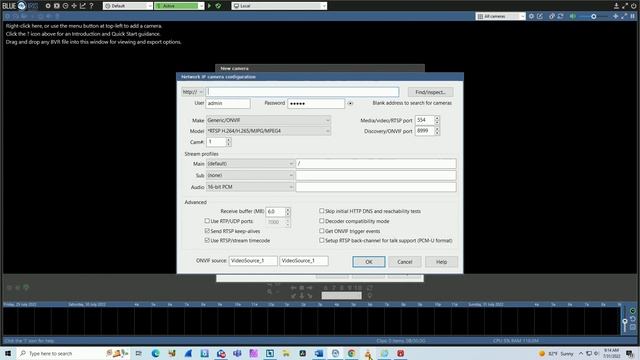Image resolution: width=640 pixels, height=360 pixels.
Task: Enable Skip initial HTTP DNS and reachability tests
Action: [322, 211]
